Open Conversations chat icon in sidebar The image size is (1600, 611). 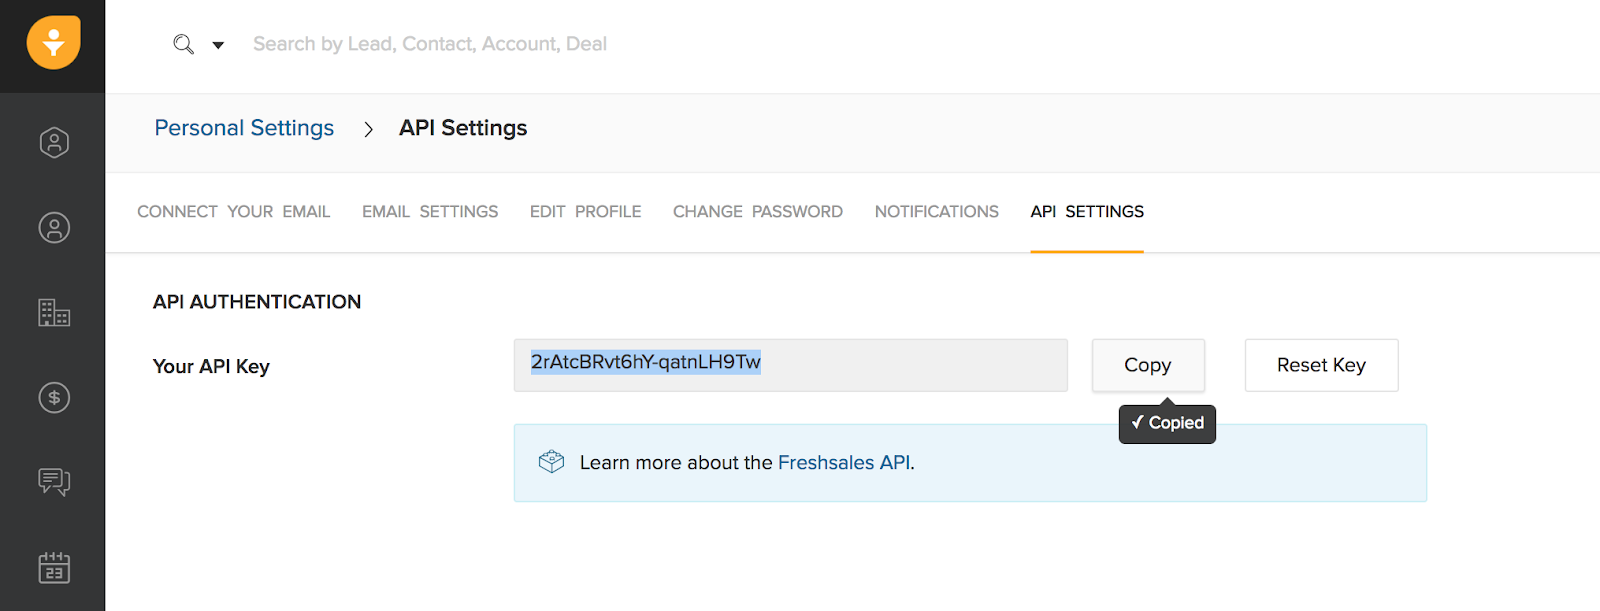(x=54, y=482)
